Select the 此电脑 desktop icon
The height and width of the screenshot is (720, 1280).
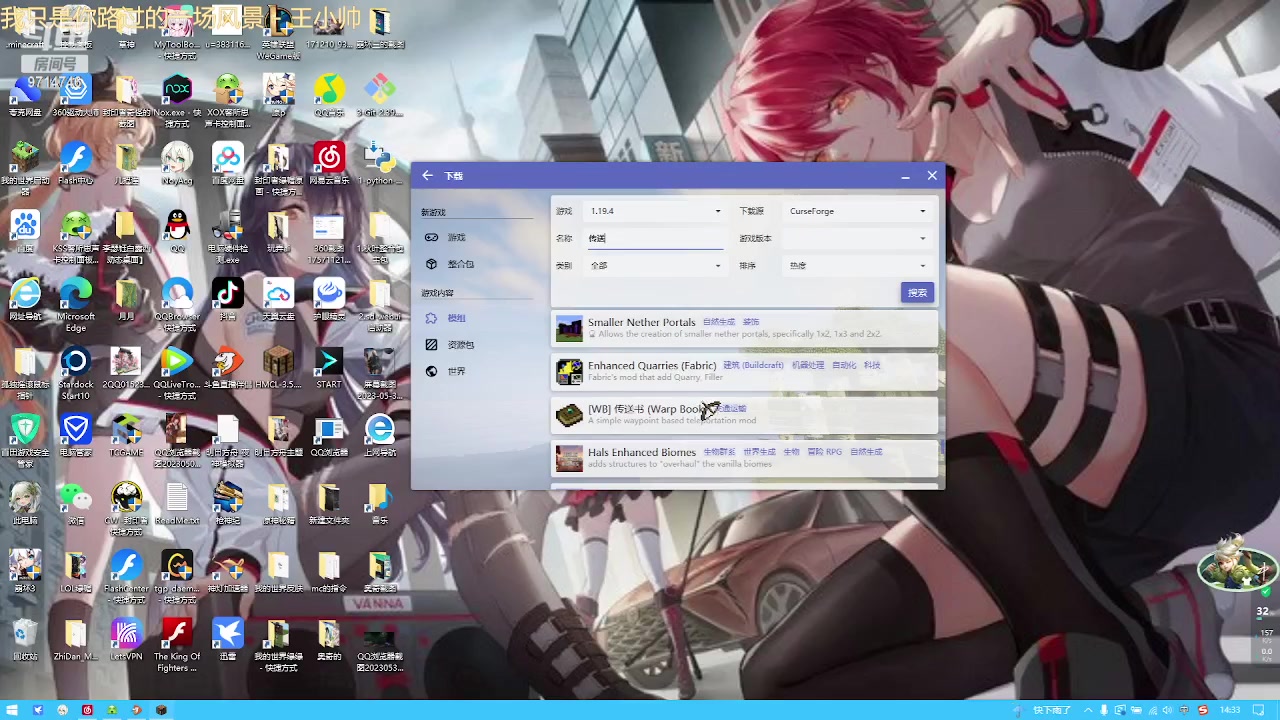(25, 505)
